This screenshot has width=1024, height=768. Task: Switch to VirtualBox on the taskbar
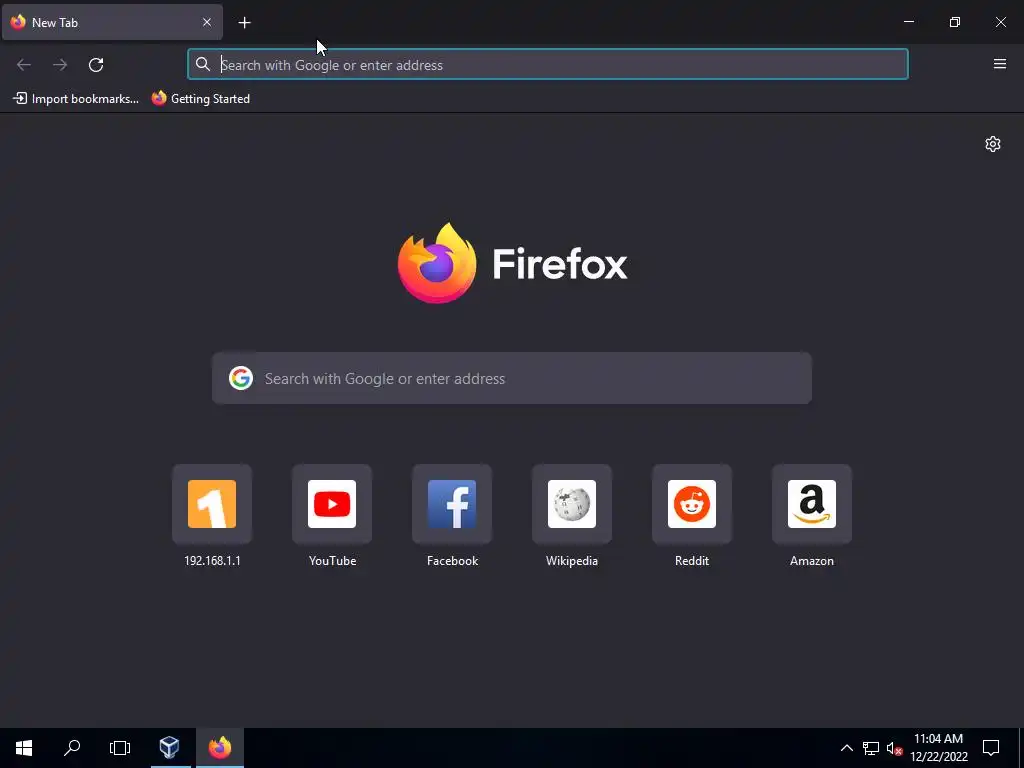[170, 748]
